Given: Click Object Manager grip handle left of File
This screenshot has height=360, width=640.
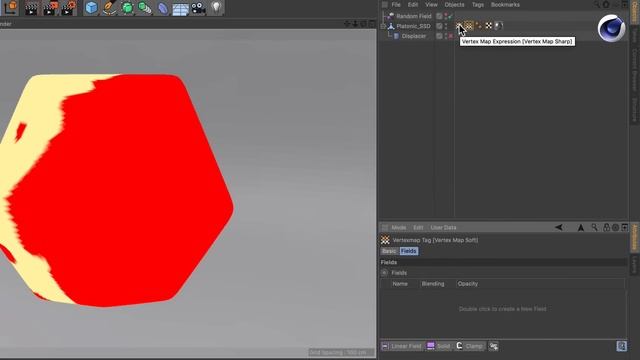Looking at the screenshot, I should click(384, 4).
